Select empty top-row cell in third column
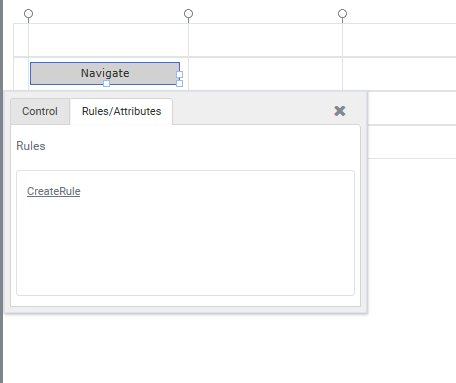This screenshot has width=456, height=383. [399, 40]
